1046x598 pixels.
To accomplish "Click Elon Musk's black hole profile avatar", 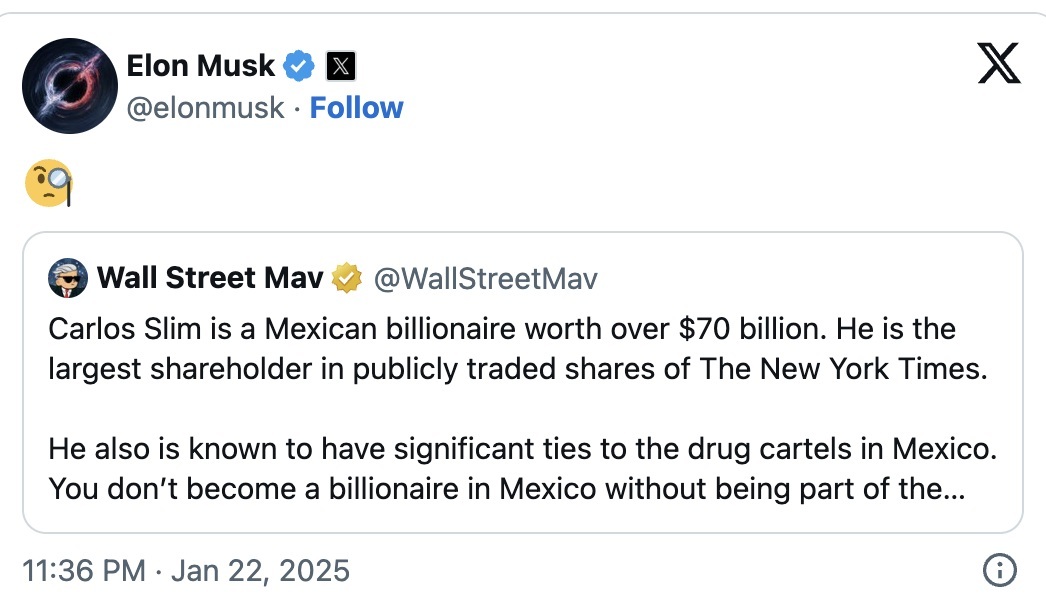I will pos(70,86).
